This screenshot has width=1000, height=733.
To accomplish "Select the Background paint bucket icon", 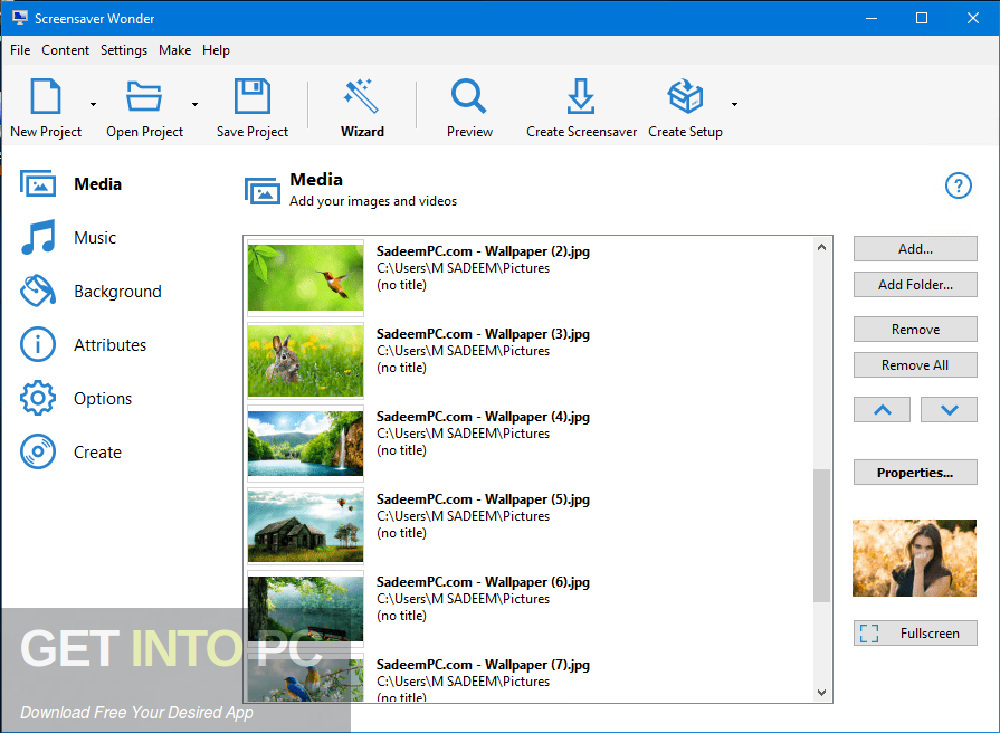I will click(38, 291).
